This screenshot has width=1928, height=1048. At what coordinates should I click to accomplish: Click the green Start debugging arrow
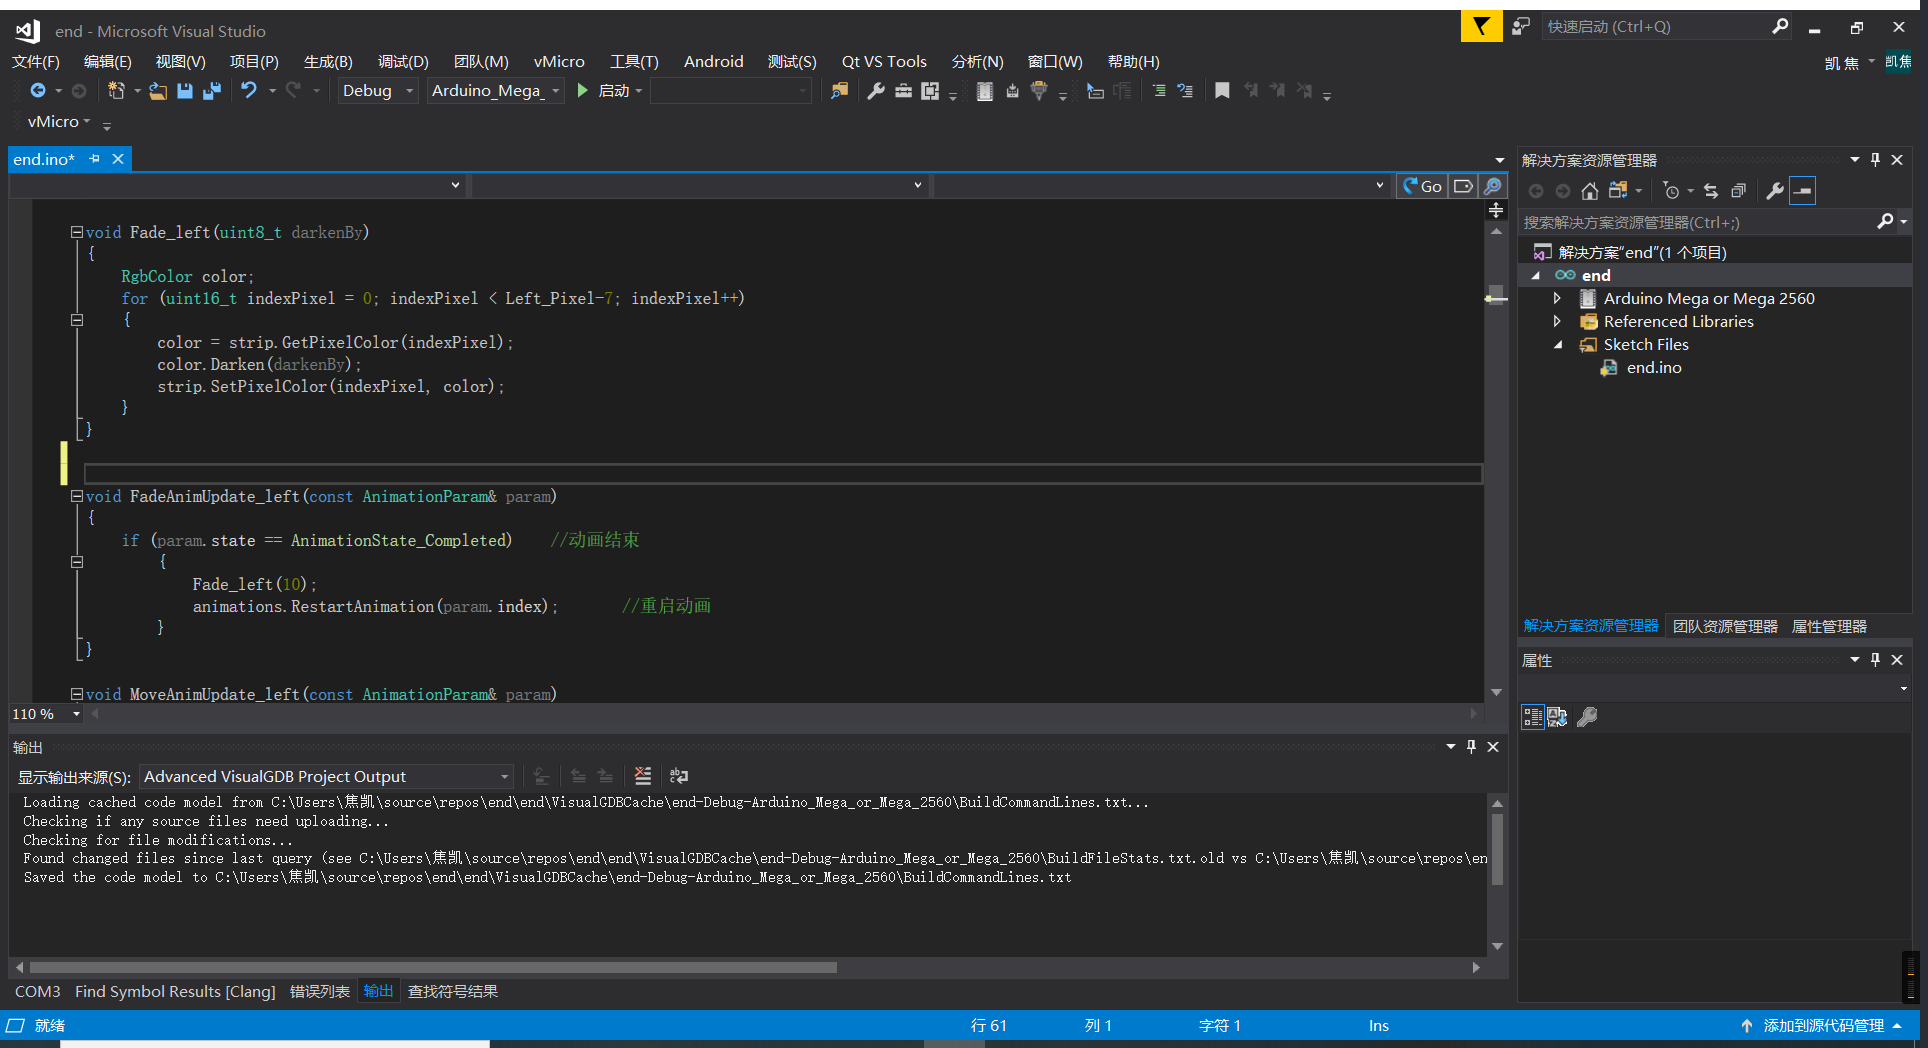click(582, 91)
